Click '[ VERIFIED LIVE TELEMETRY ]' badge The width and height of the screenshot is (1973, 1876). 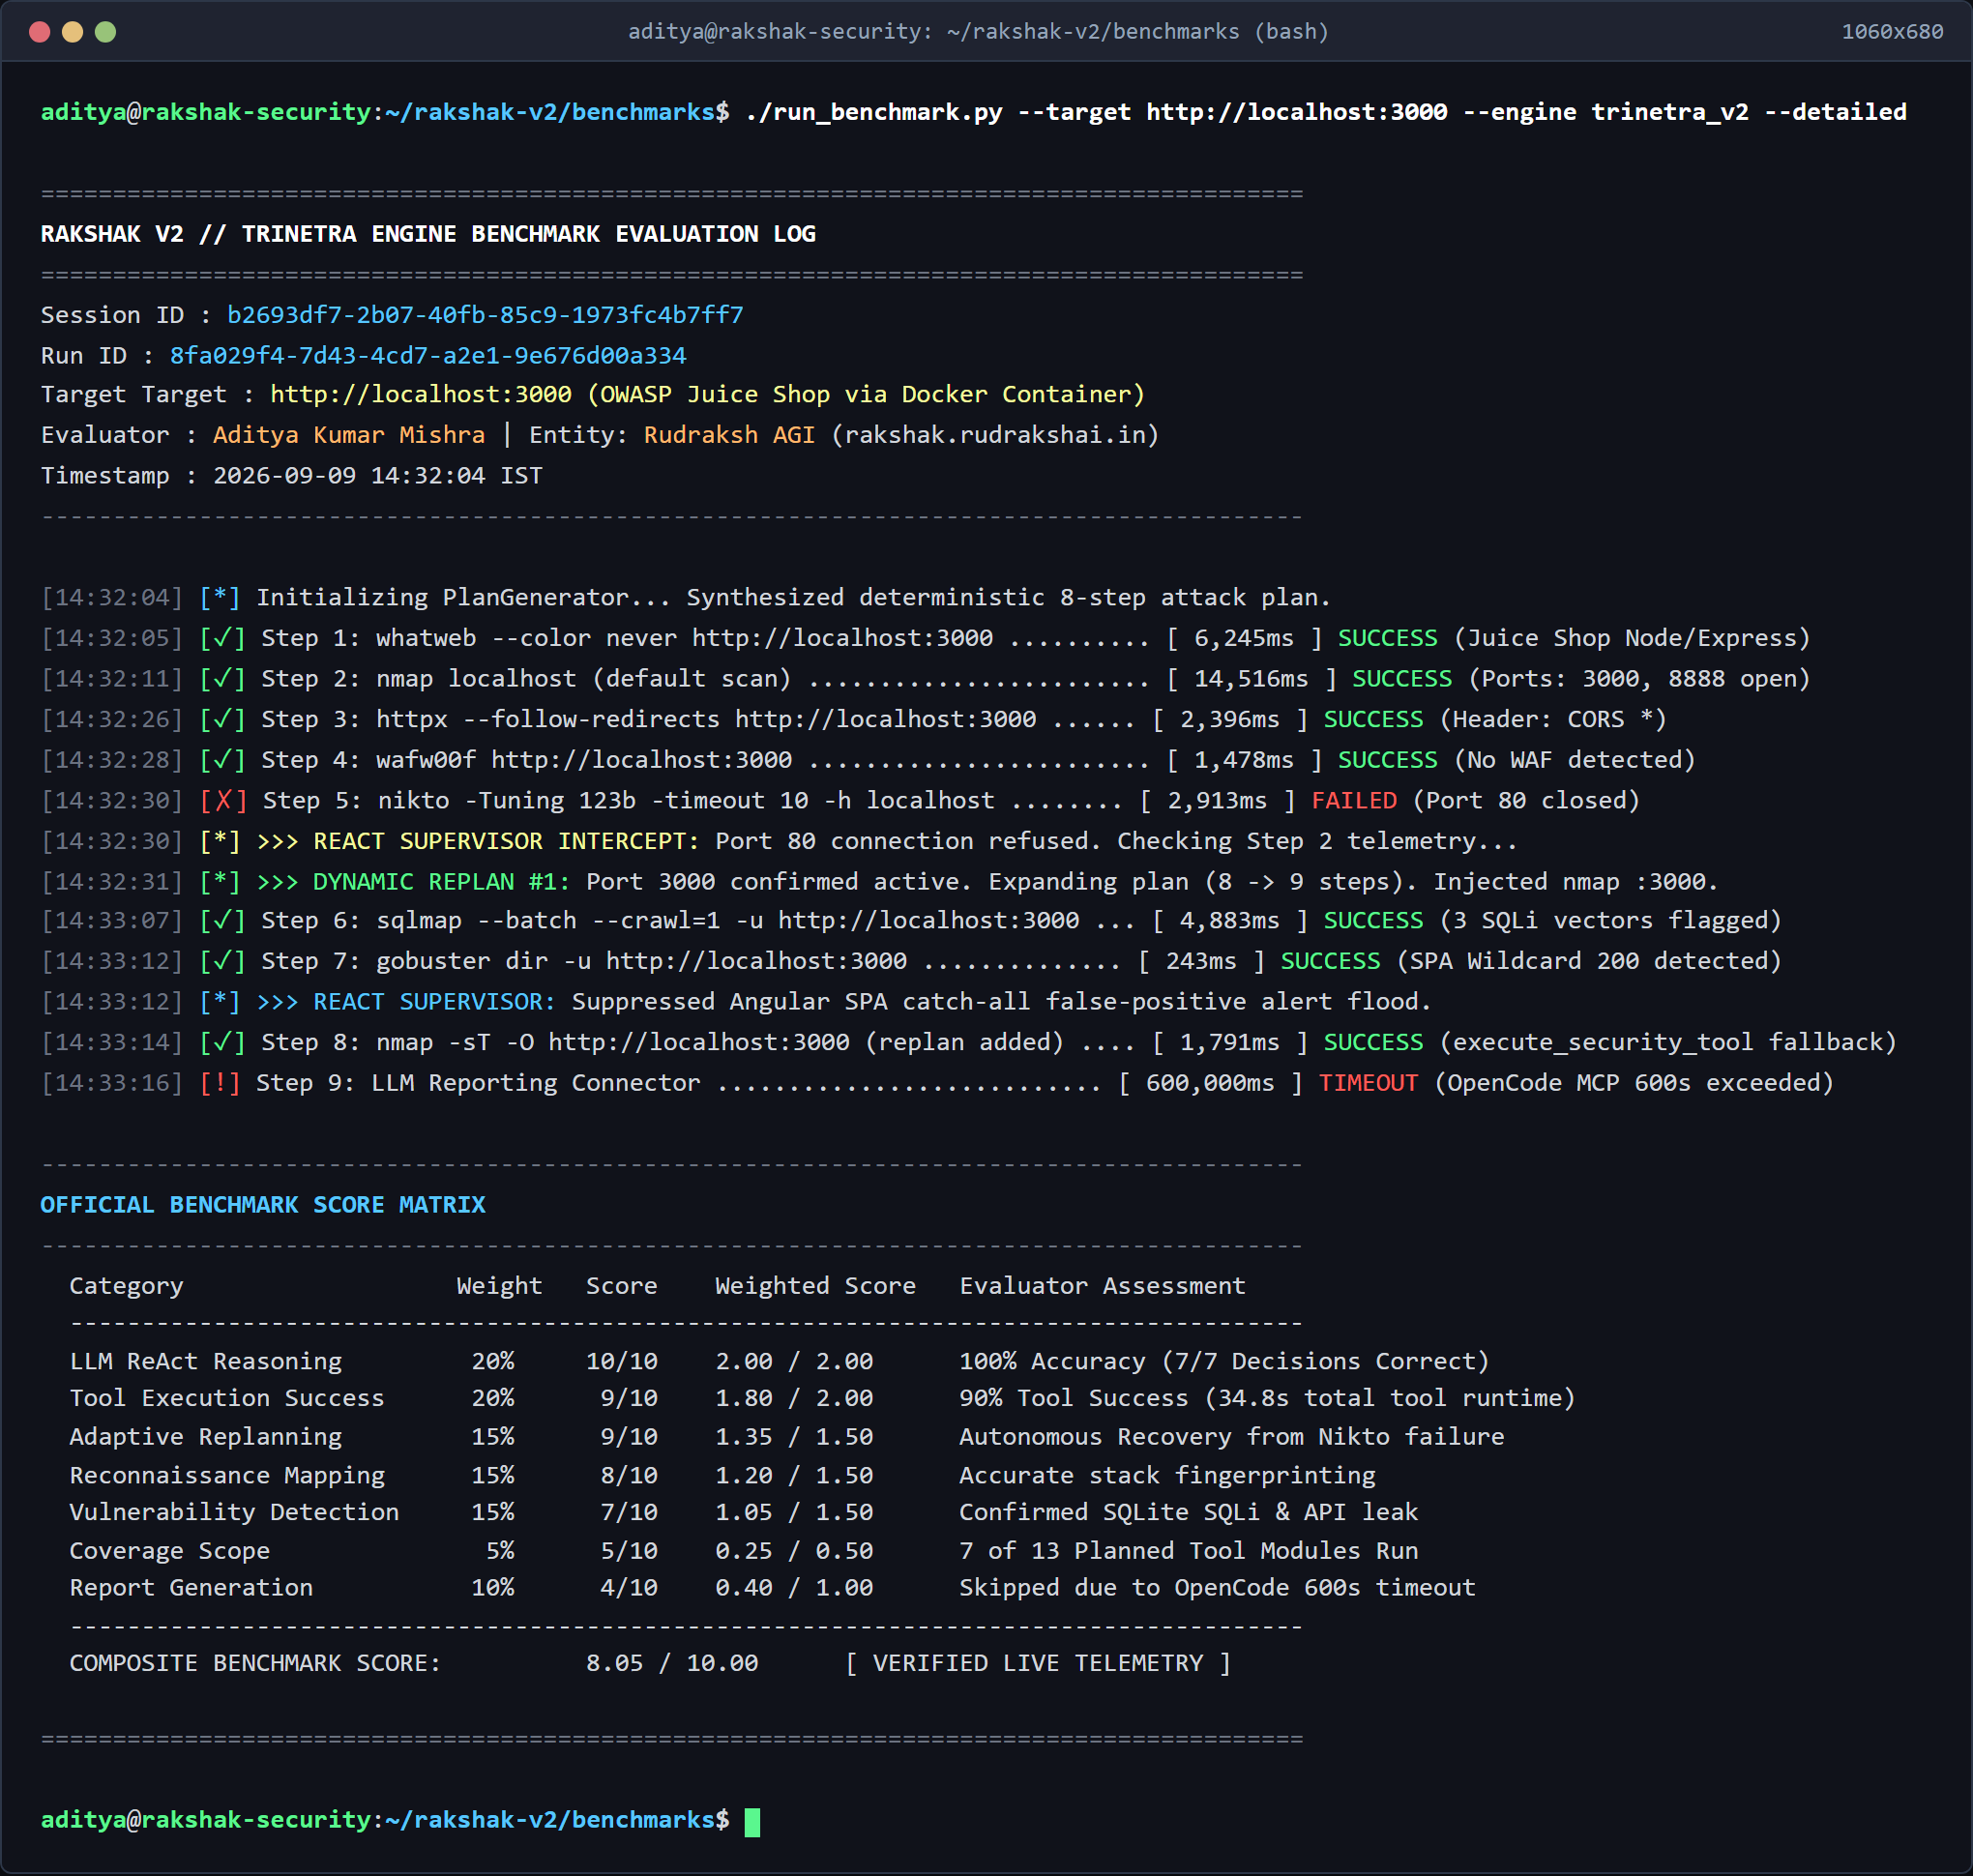tap(1038, 1664)
